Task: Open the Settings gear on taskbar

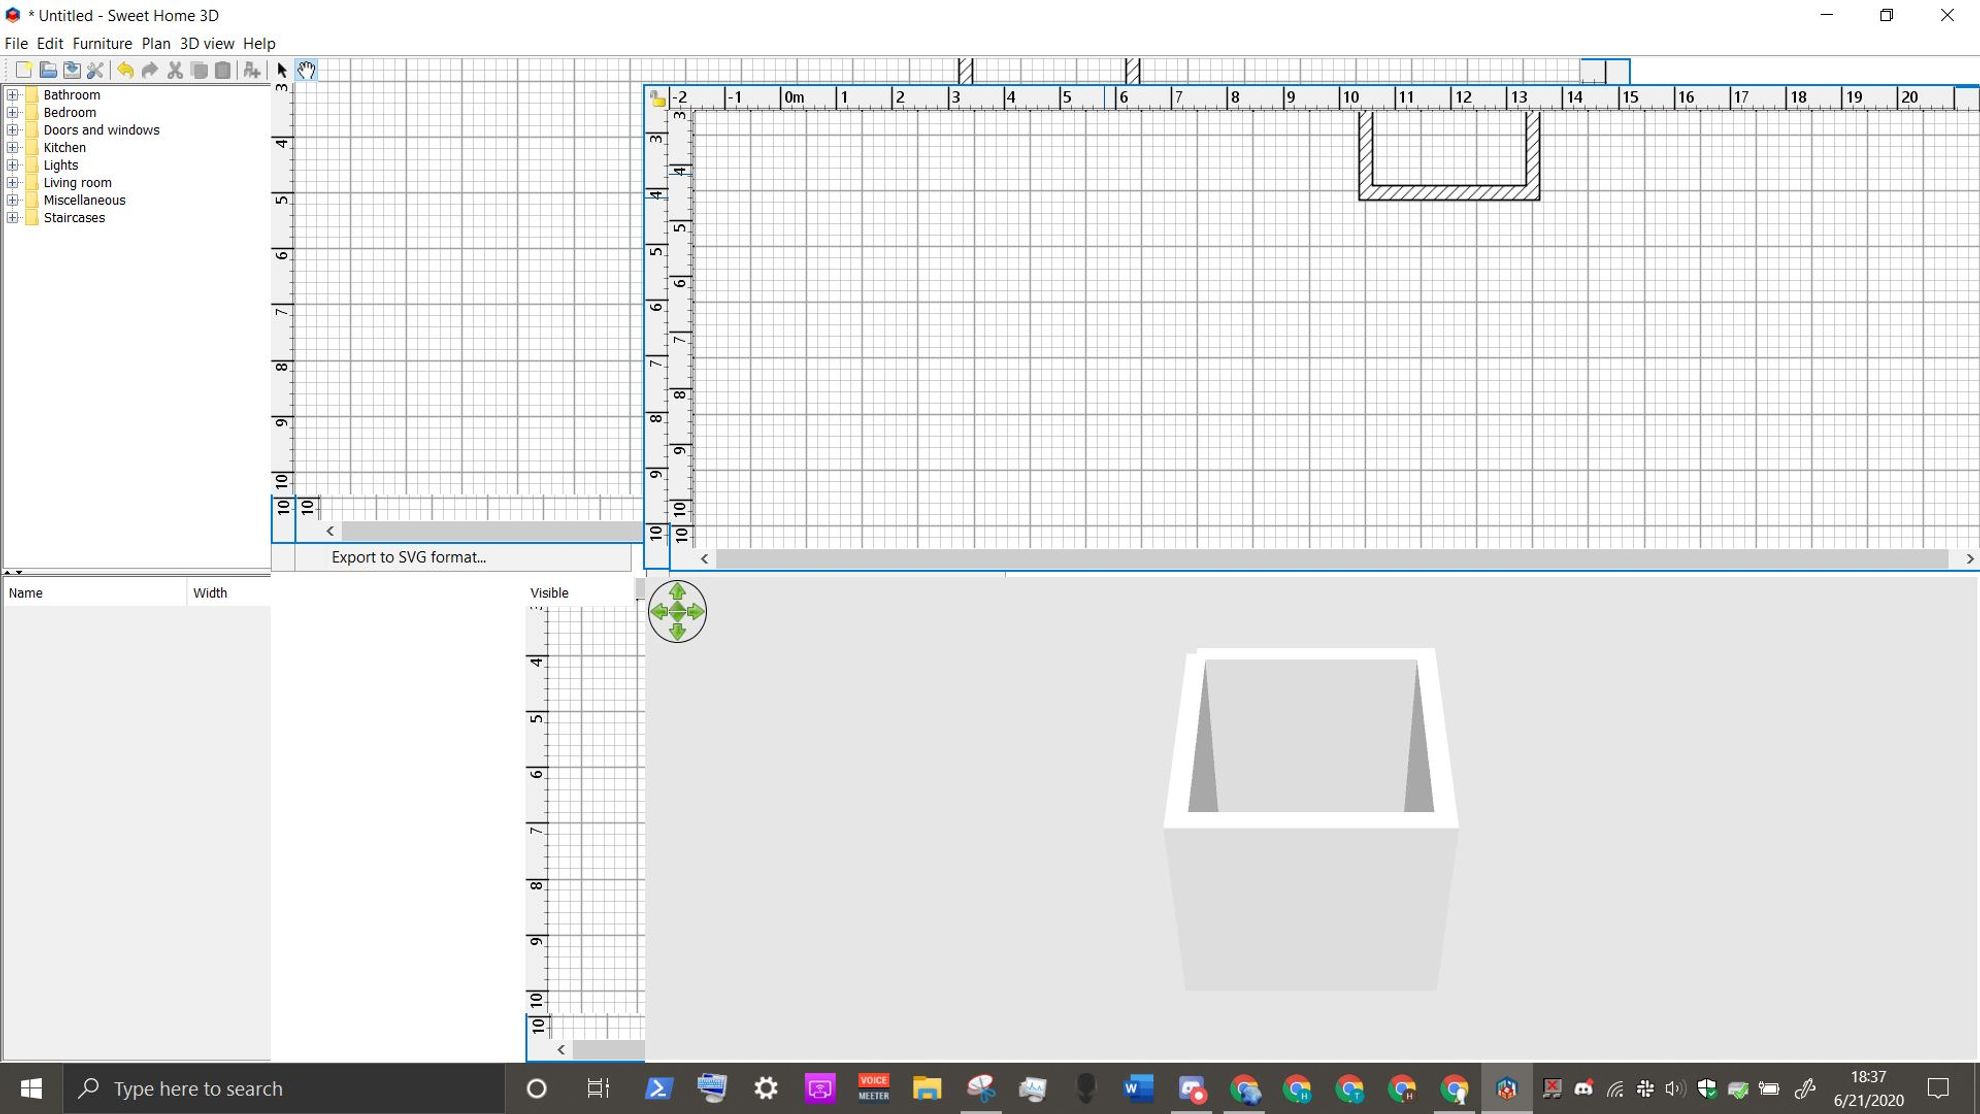Action: click(766, 1088)
